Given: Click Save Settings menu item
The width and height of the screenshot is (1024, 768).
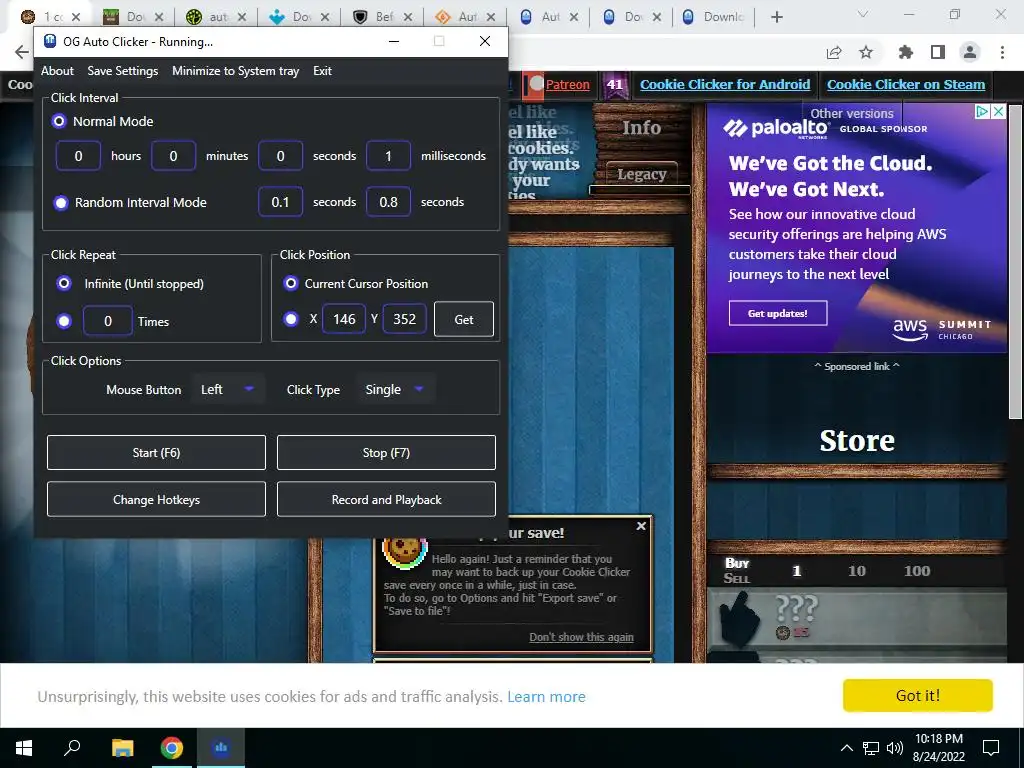Looking at the screenshot, I should coord(123,71).
